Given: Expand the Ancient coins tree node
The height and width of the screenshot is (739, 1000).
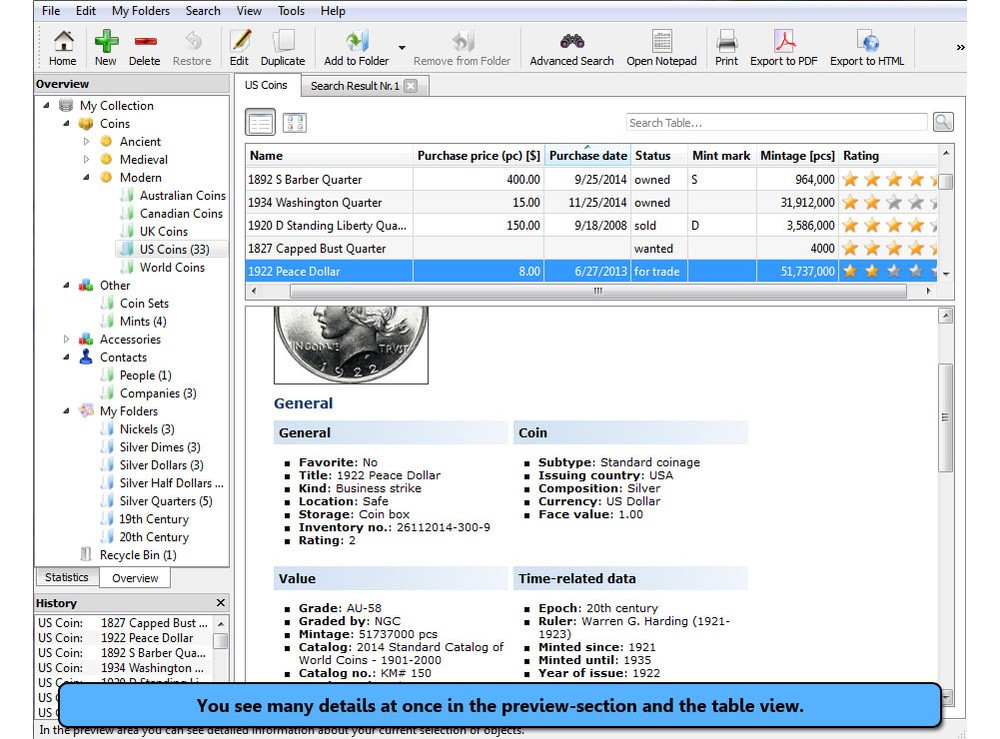Looking at the screenshot, I should tap(86, 141).
